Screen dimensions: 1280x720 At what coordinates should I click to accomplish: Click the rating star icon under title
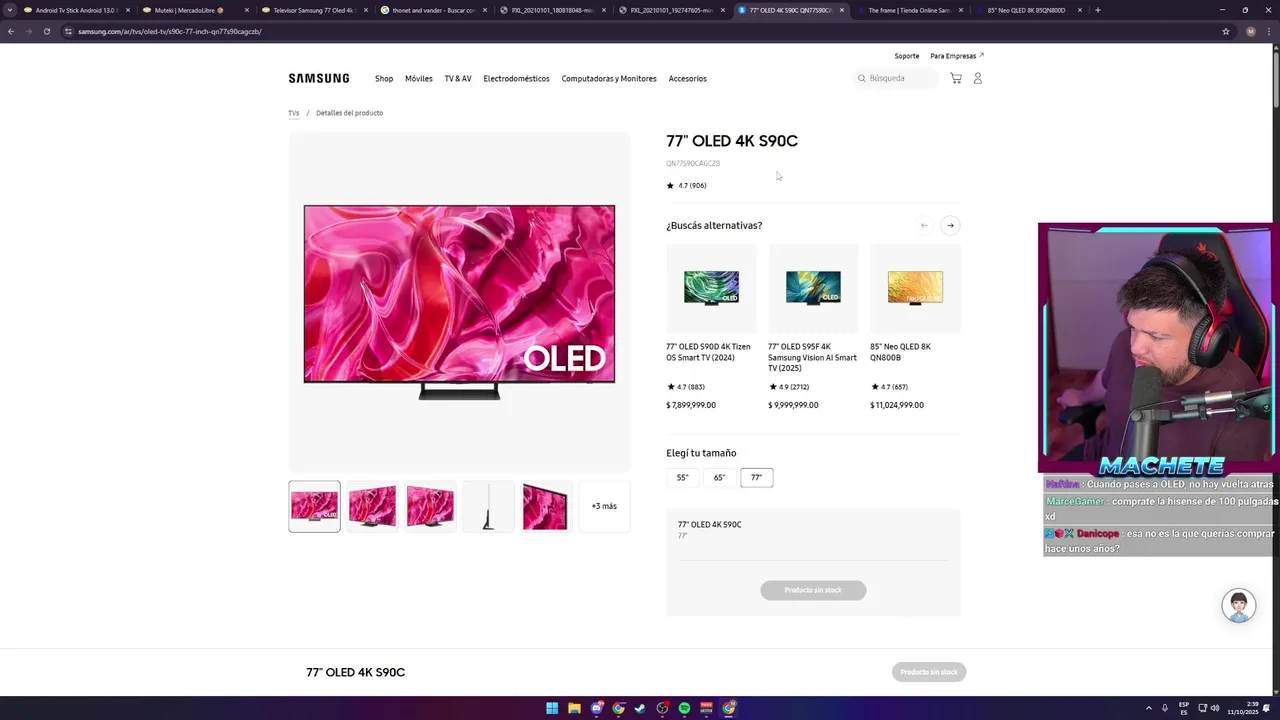[x=670, y=185]
